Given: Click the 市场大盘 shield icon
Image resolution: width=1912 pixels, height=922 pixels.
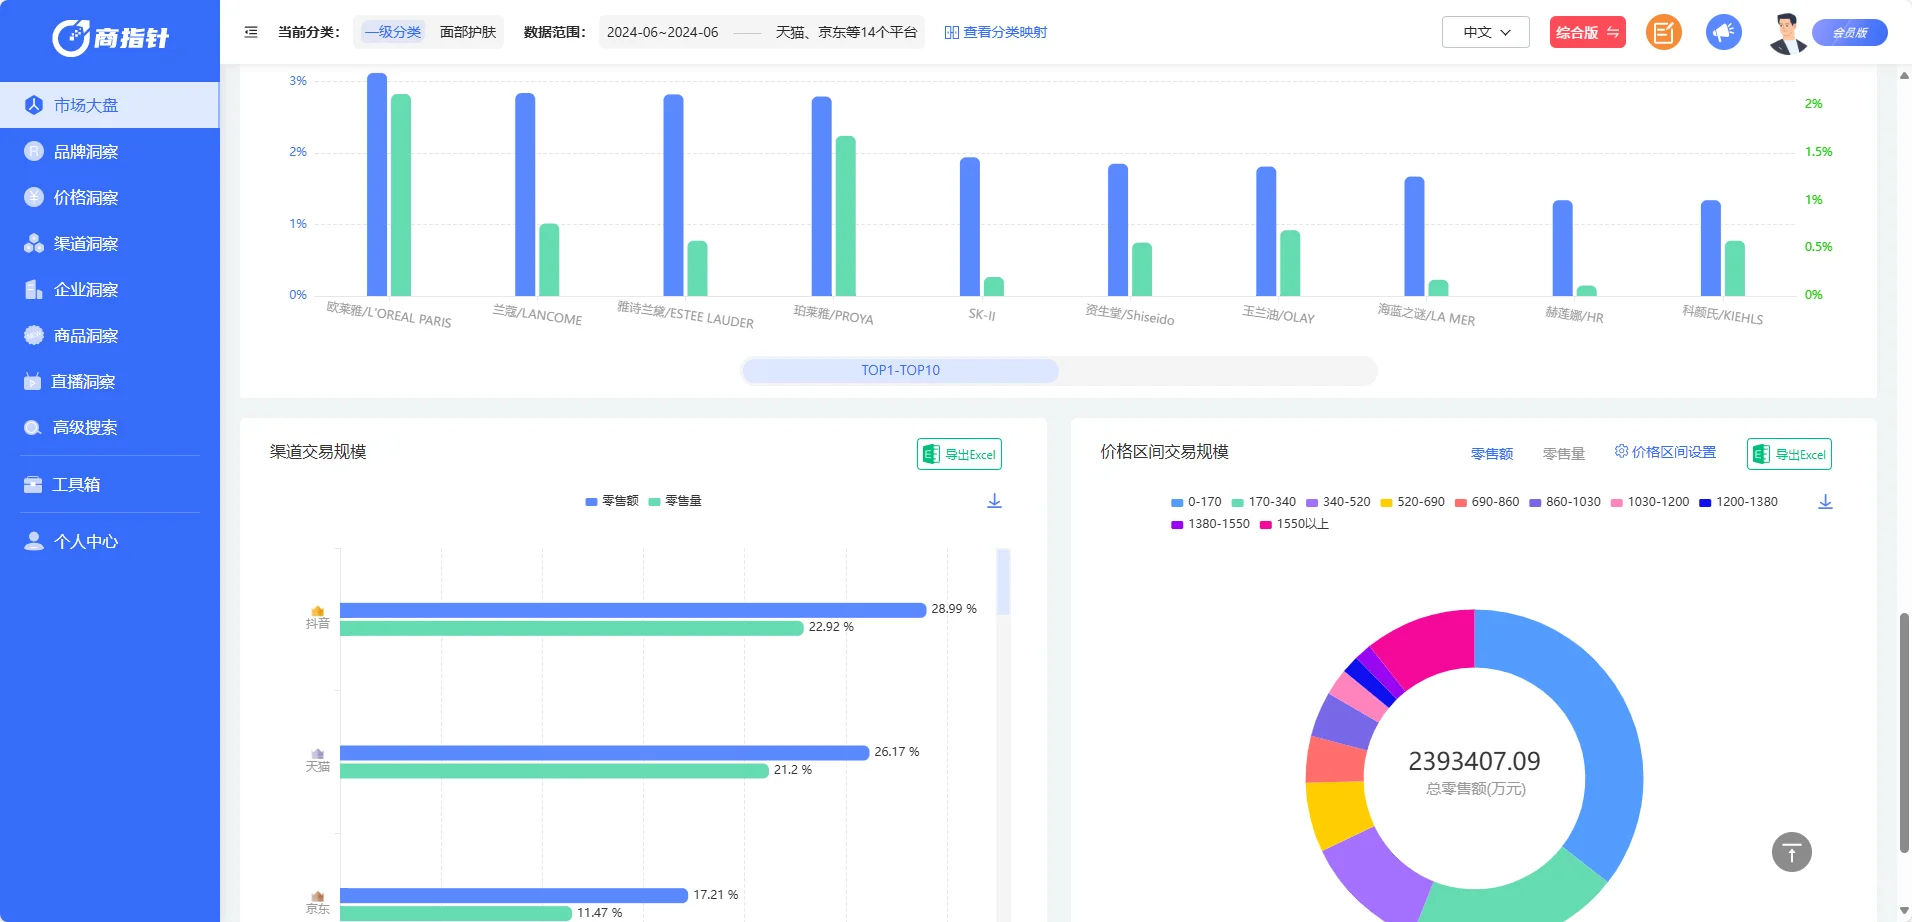Looking at the screenshot, I should (33, 105).
